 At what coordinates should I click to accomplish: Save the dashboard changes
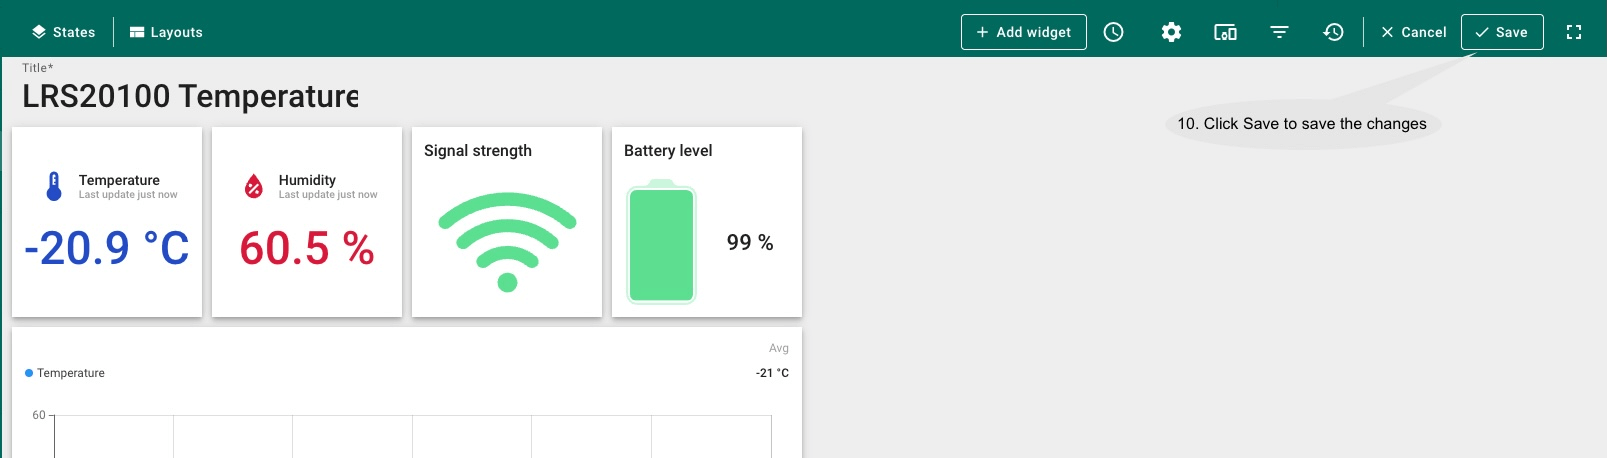tap(1501, 32)
